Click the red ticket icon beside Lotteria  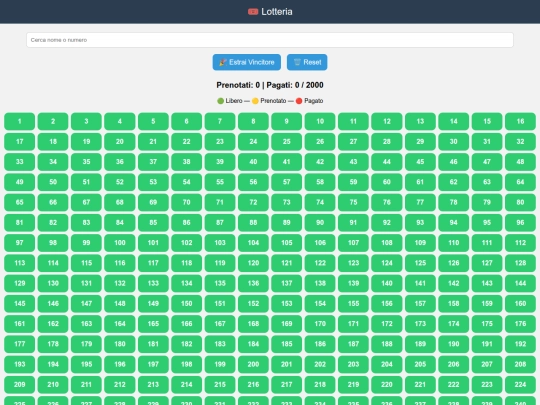pyautogui.click(x=253, y=12)
